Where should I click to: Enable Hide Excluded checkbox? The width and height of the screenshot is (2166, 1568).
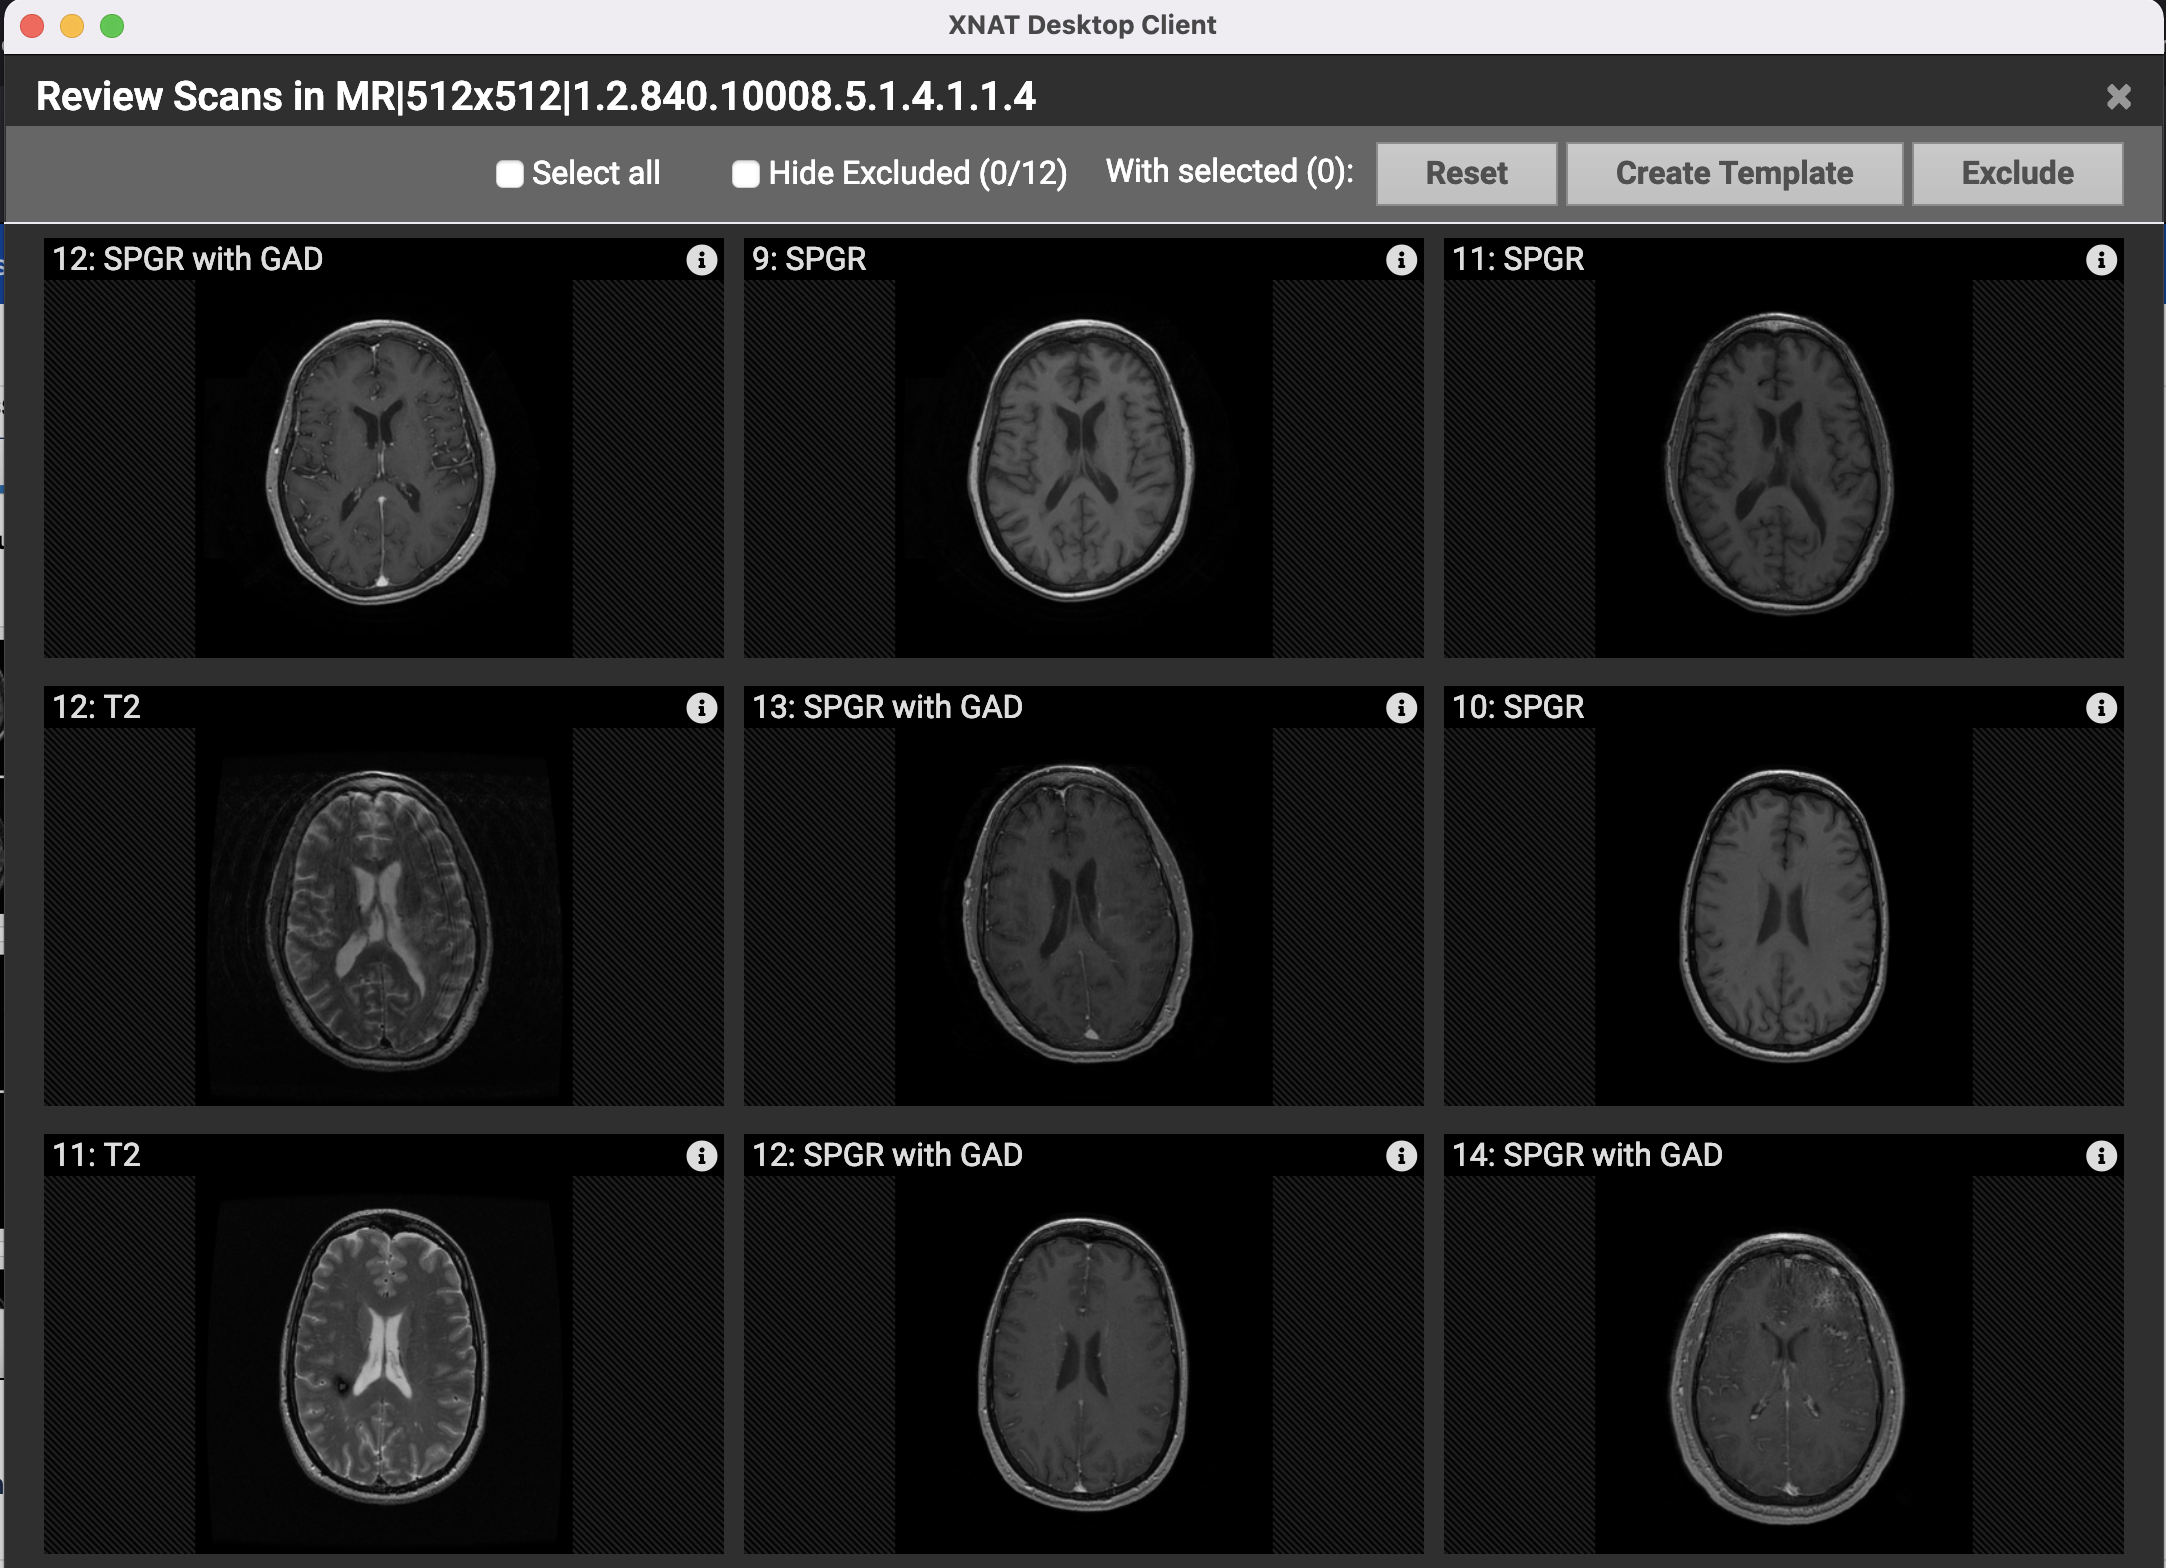[745, 174]
